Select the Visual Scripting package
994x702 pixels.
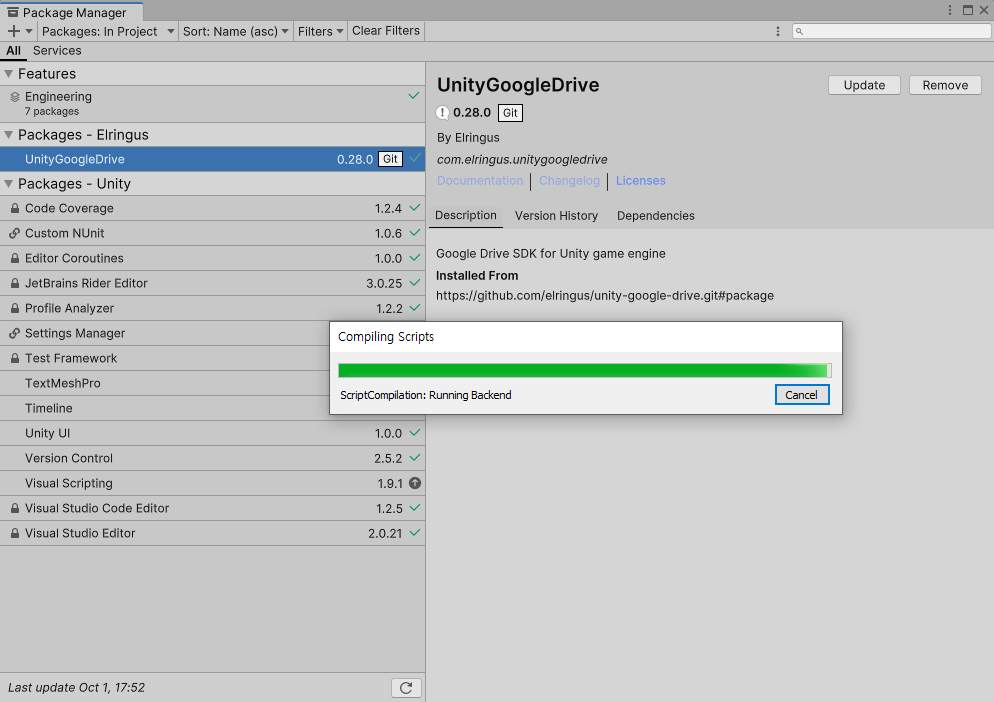coord(212,483)
